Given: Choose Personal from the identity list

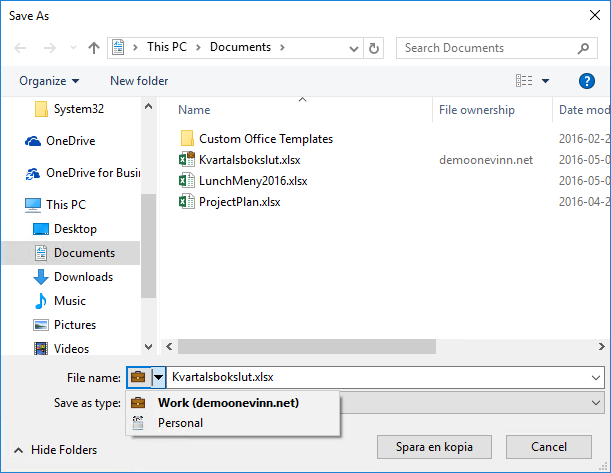Looking at the screenshot, I should (x=180, y=423).
